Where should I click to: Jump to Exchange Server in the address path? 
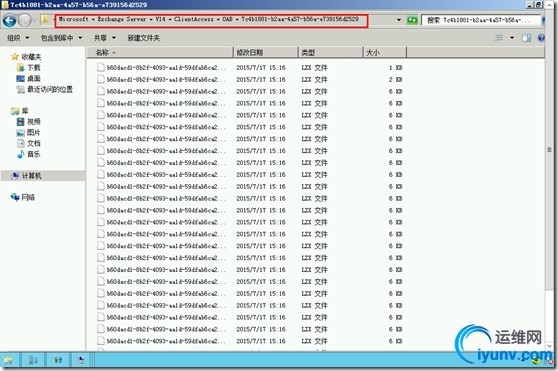122,19
